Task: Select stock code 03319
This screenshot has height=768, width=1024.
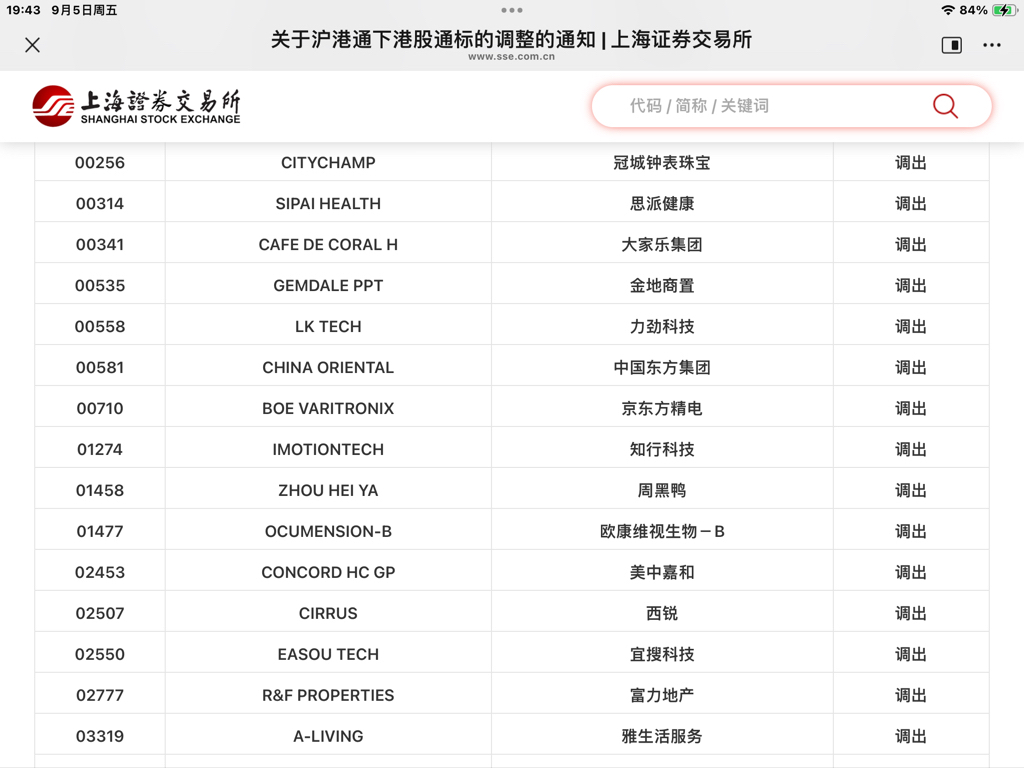Action: pyautogui.click(x=100, y=737)
